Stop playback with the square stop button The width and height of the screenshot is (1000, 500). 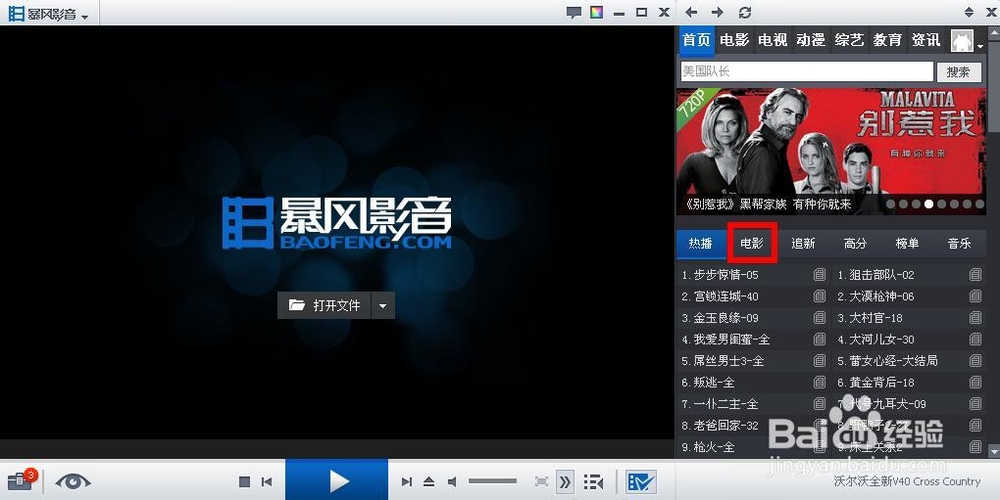coord(244,482)
